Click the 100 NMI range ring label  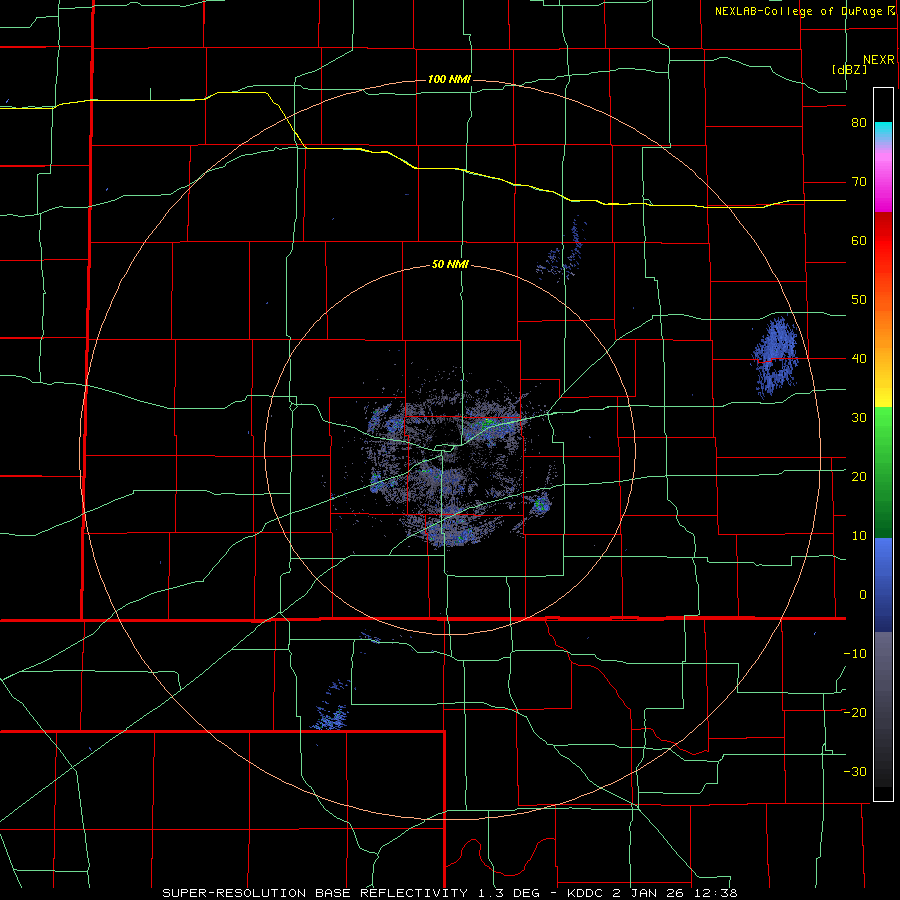[x=449, y=79]
